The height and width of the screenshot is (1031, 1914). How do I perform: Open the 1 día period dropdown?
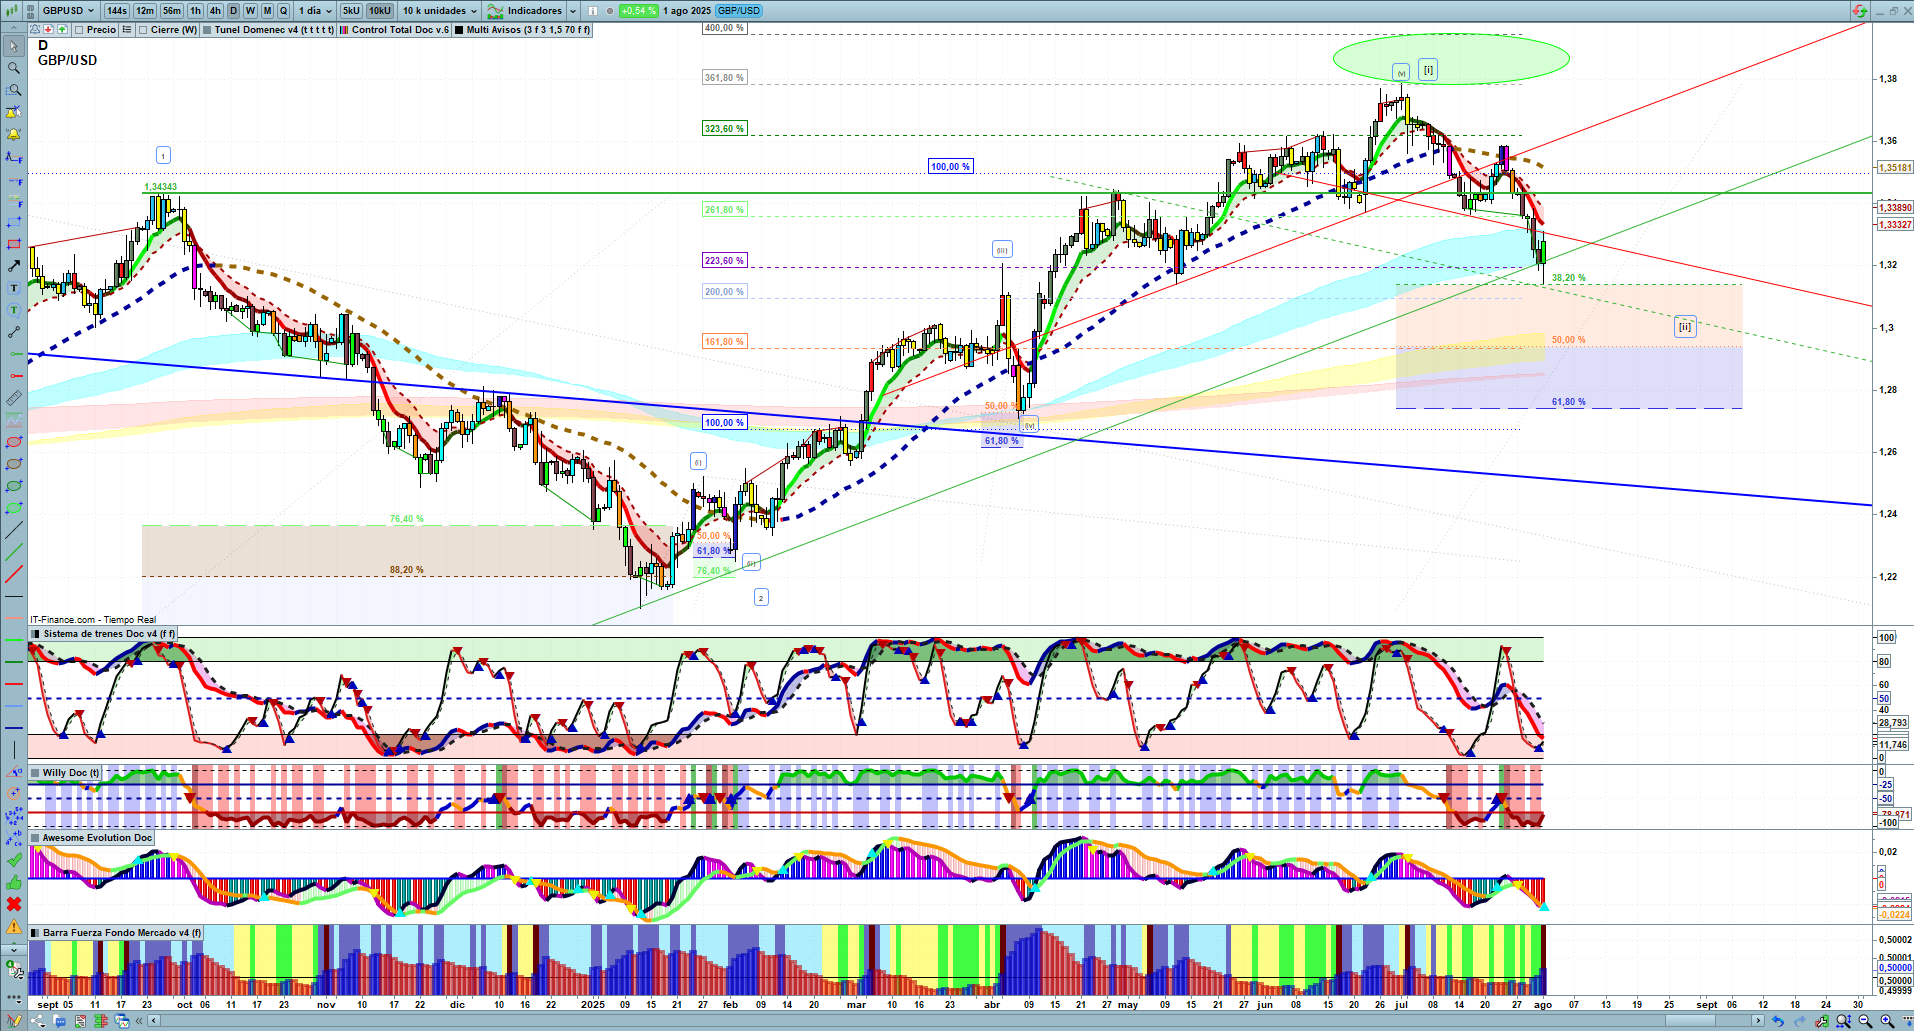tap(316, 11)
